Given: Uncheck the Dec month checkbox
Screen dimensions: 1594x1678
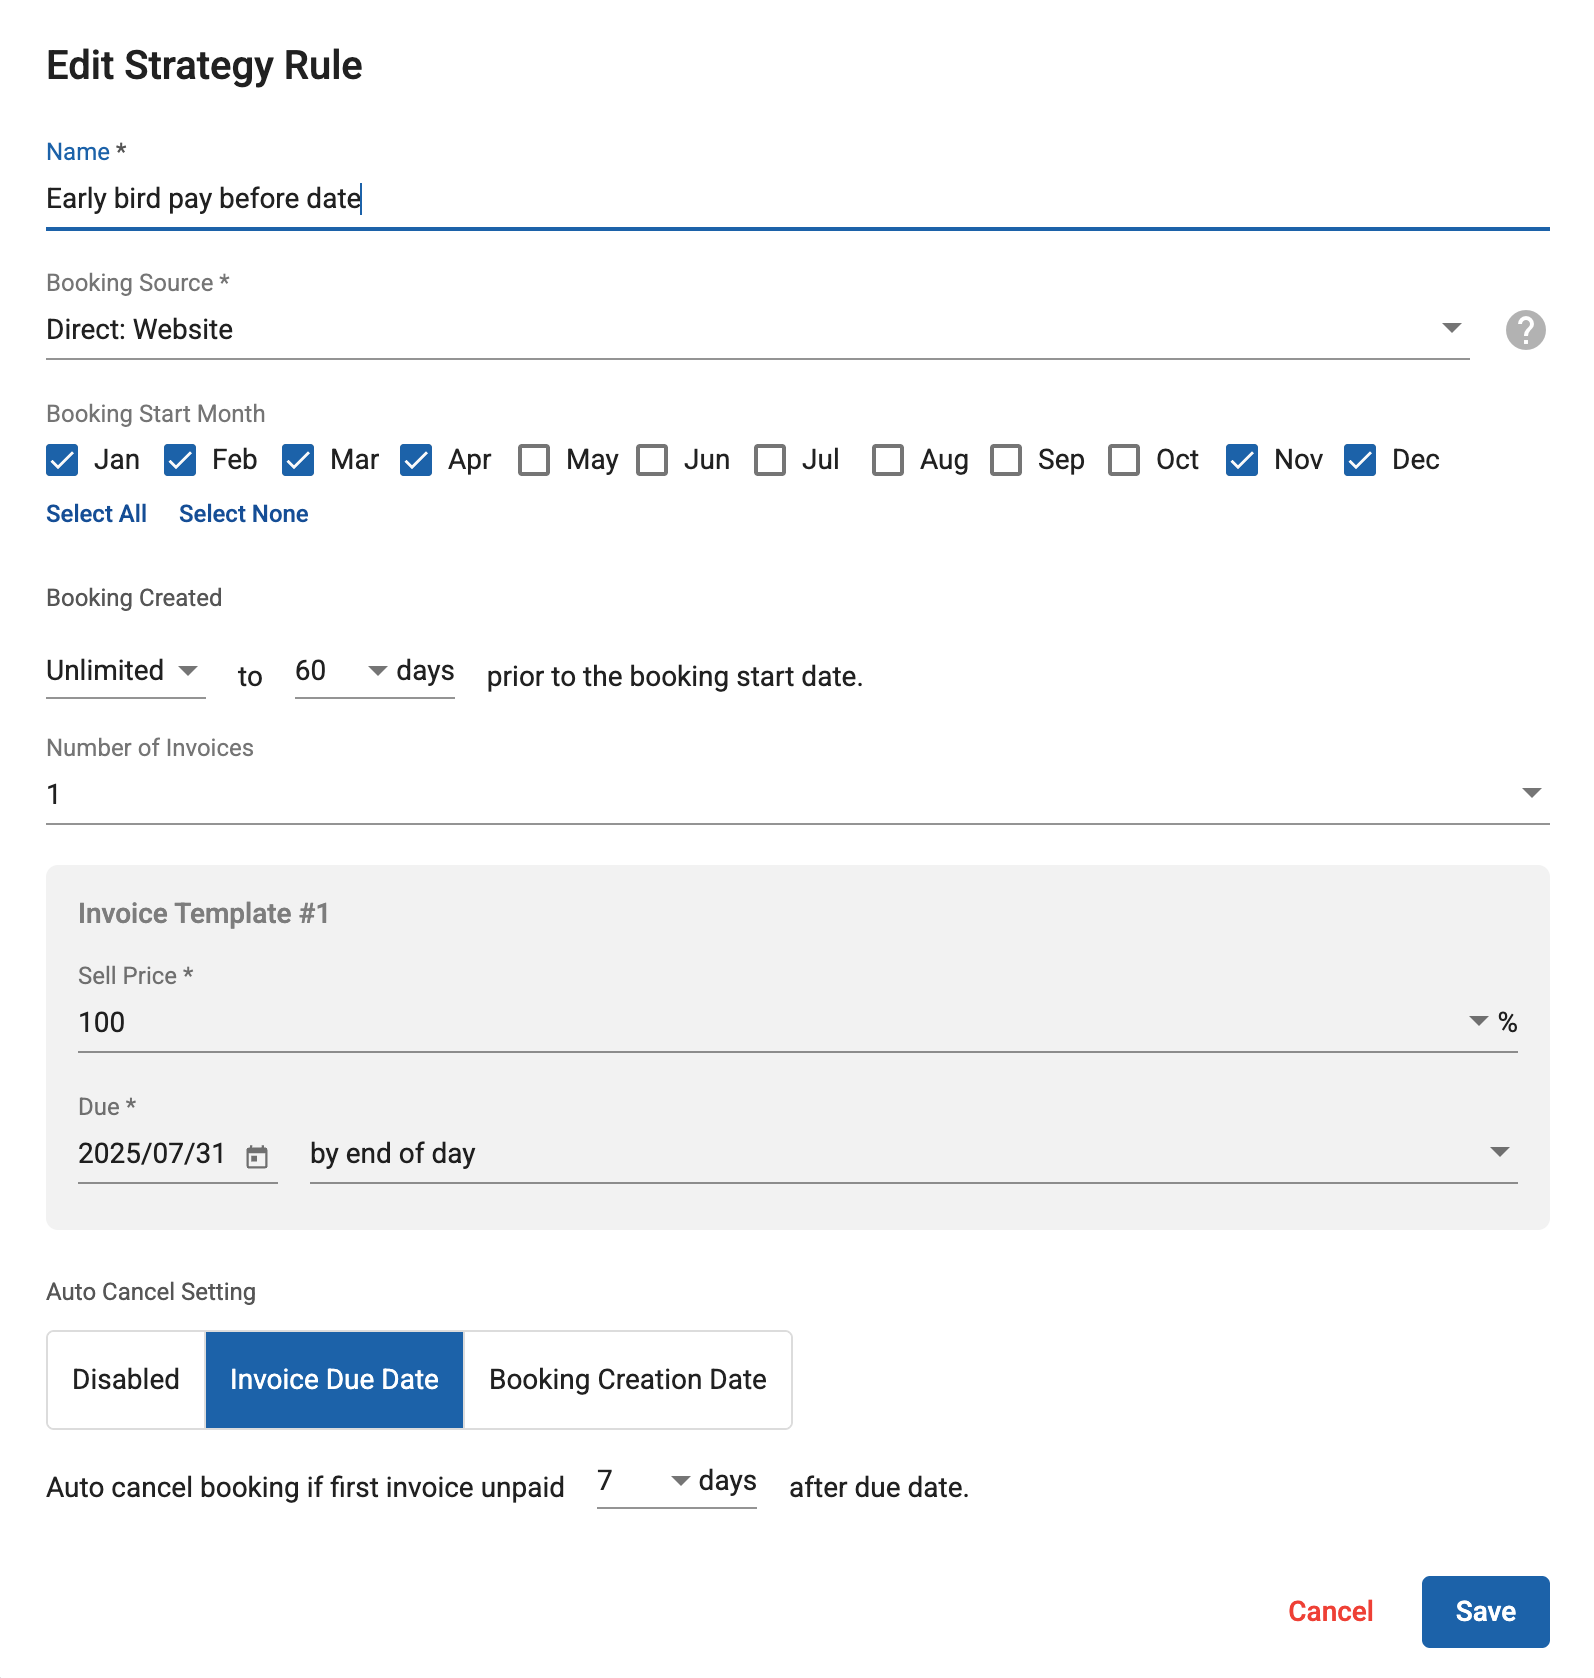Looking at the screenshot, I should 1360,460.
